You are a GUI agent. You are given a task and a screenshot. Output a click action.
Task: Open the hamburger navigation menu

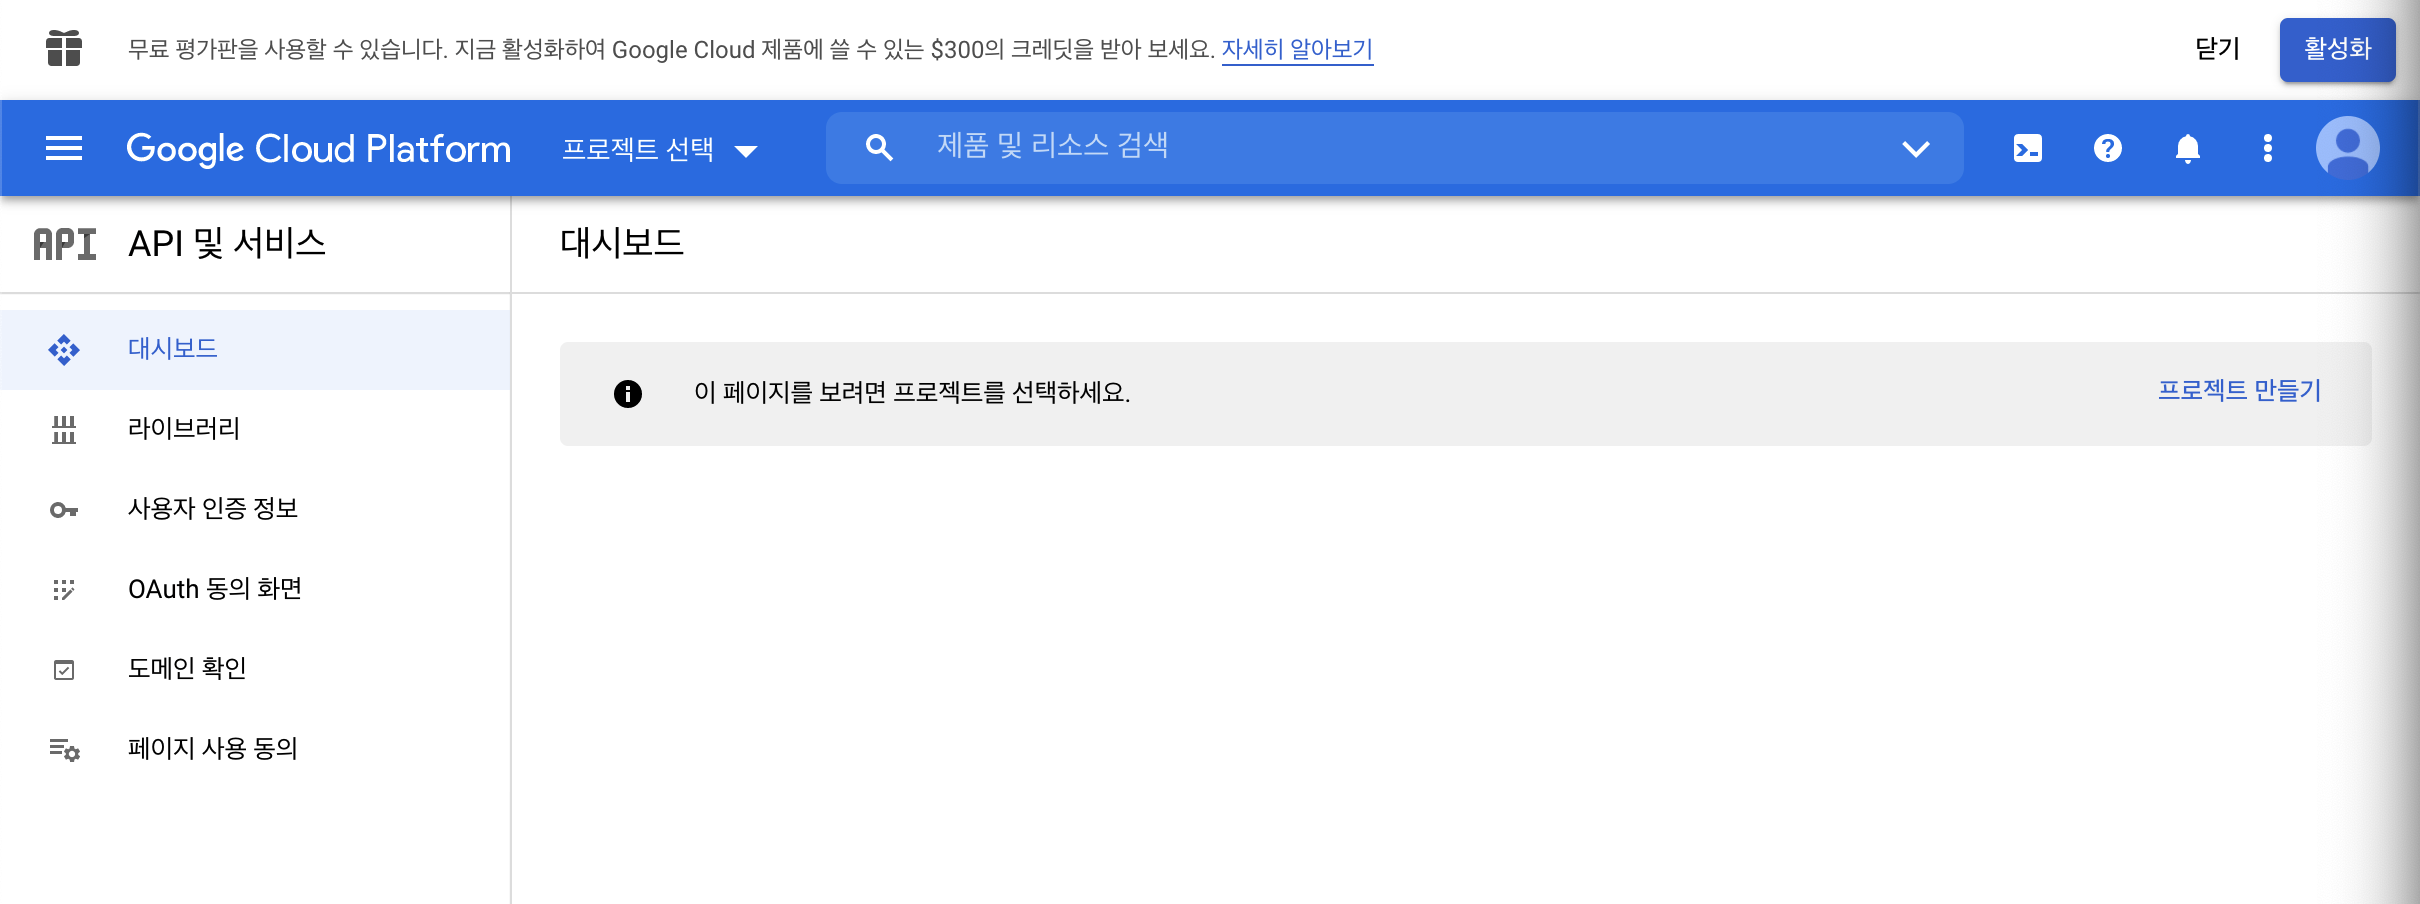64,149
